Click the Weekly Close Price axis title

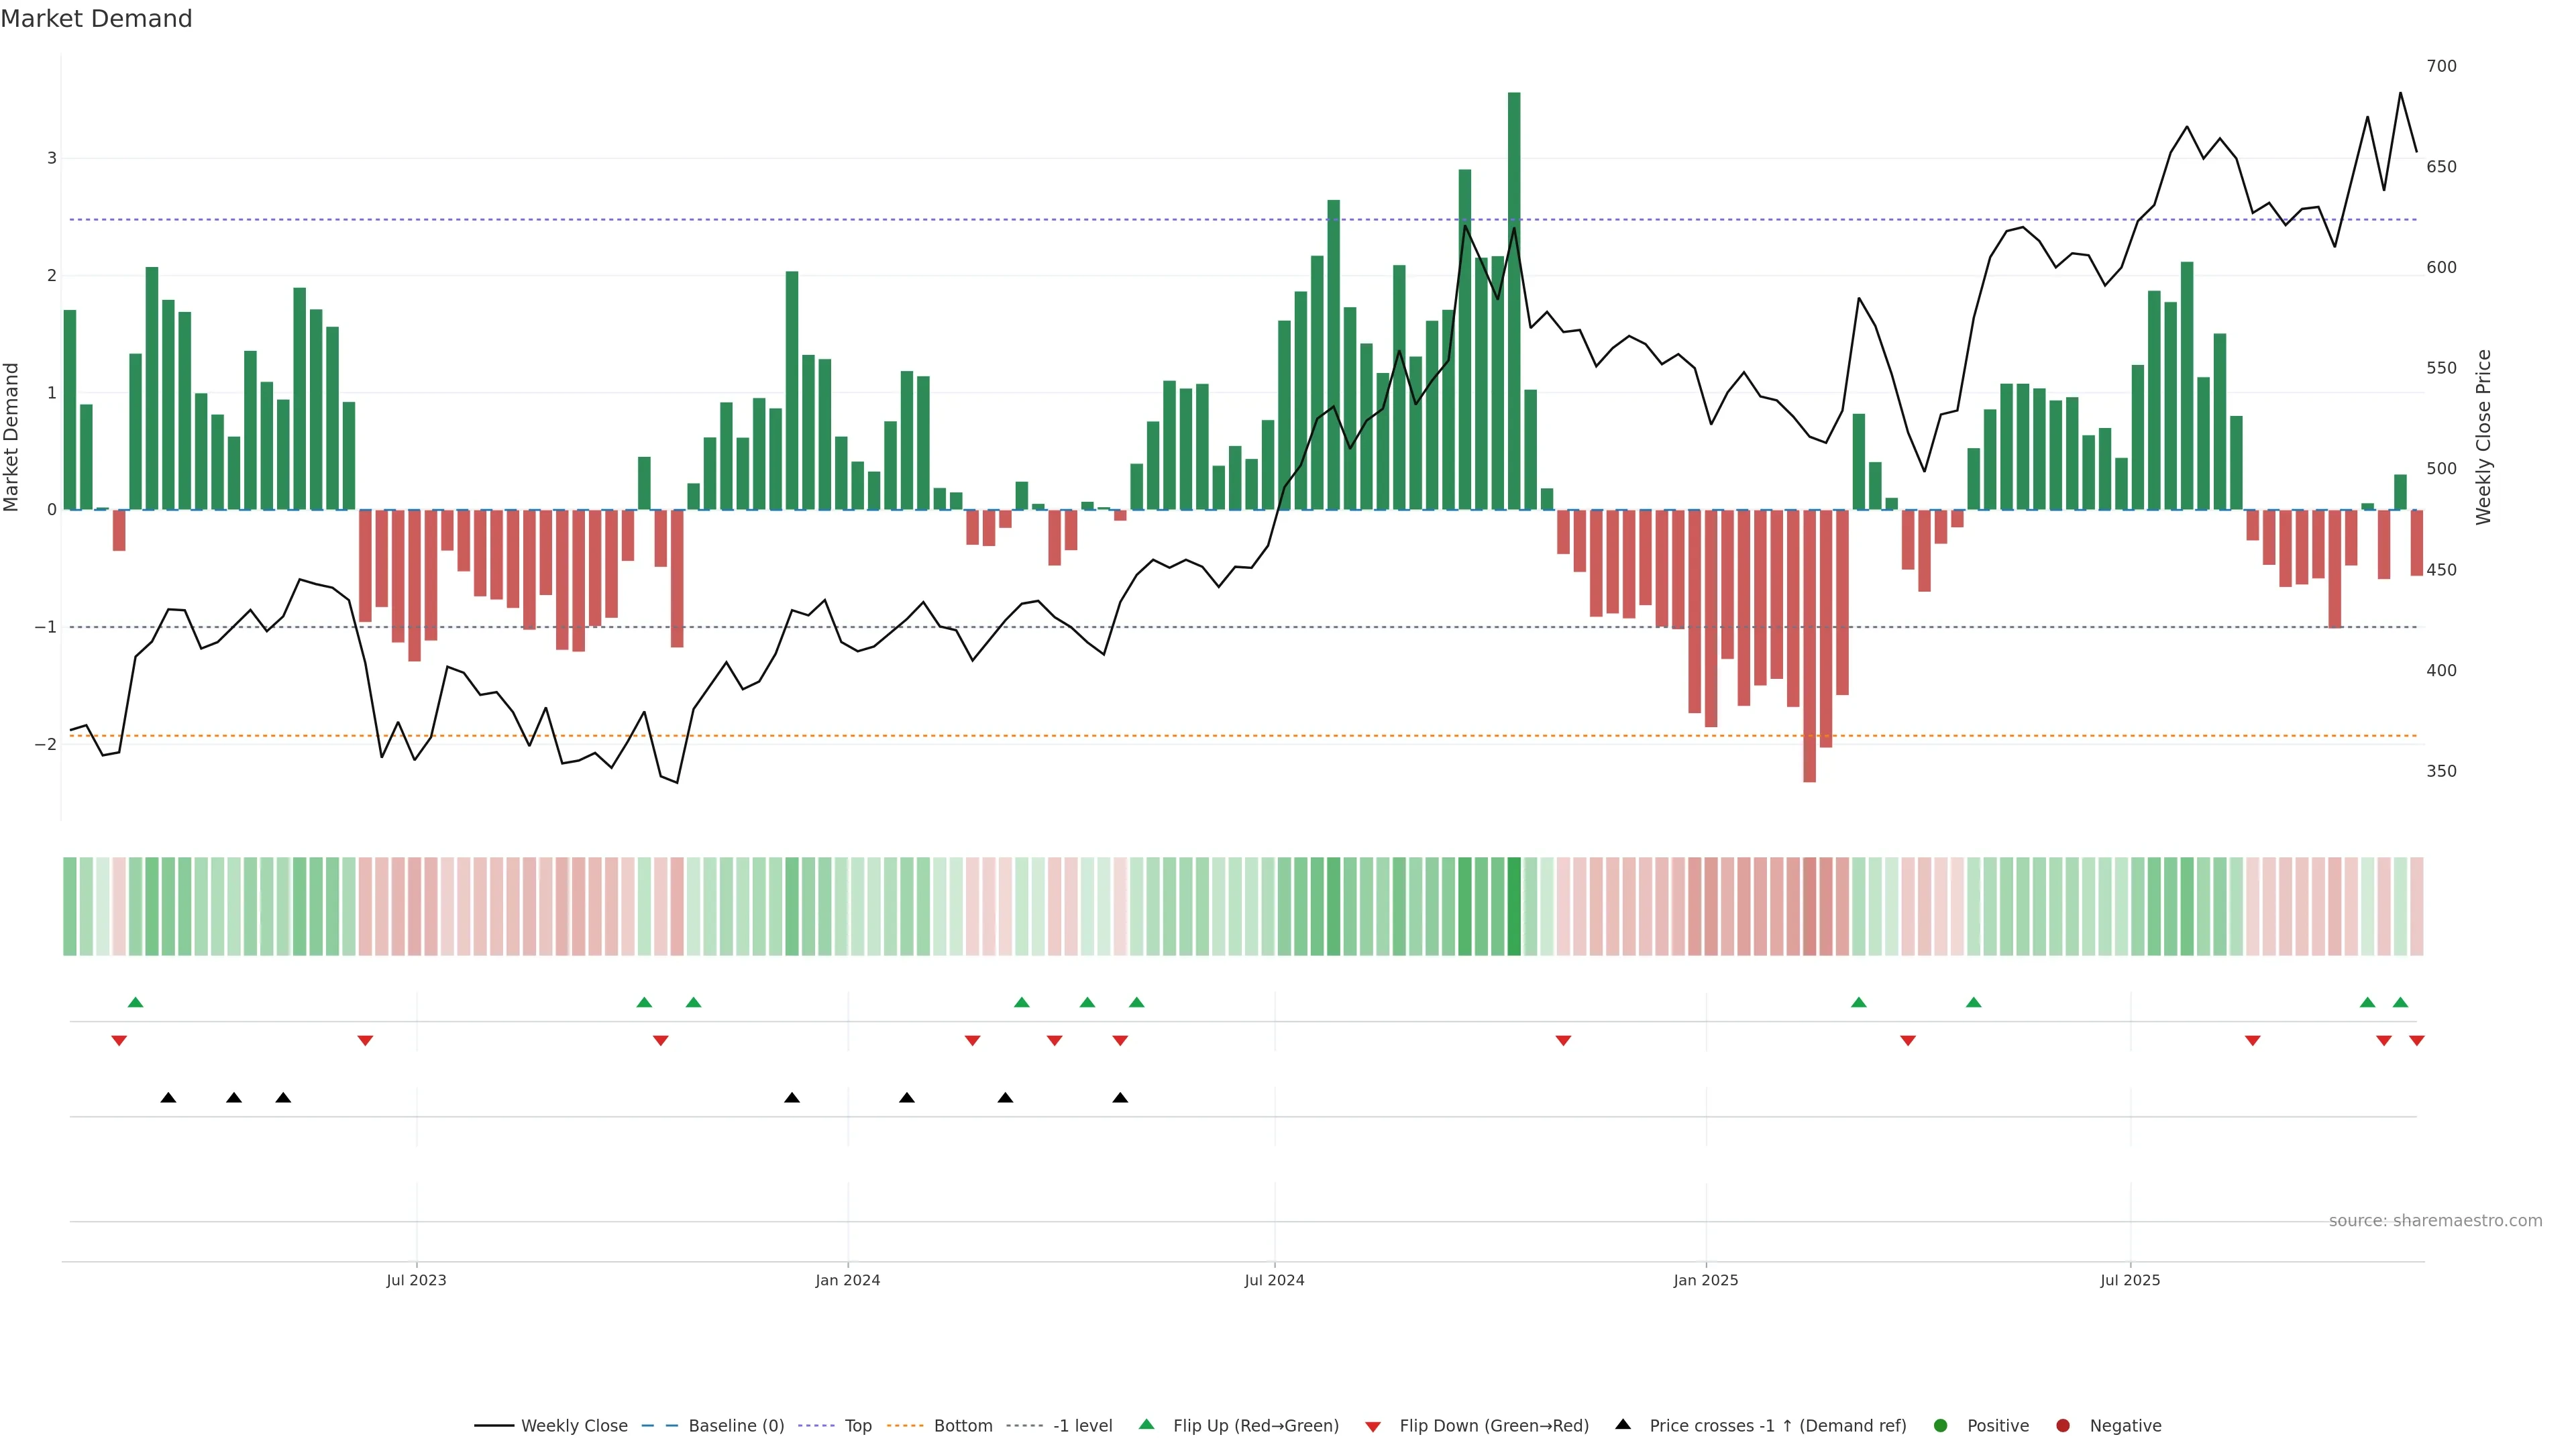pyautogui.click(x=2484, y=437)
